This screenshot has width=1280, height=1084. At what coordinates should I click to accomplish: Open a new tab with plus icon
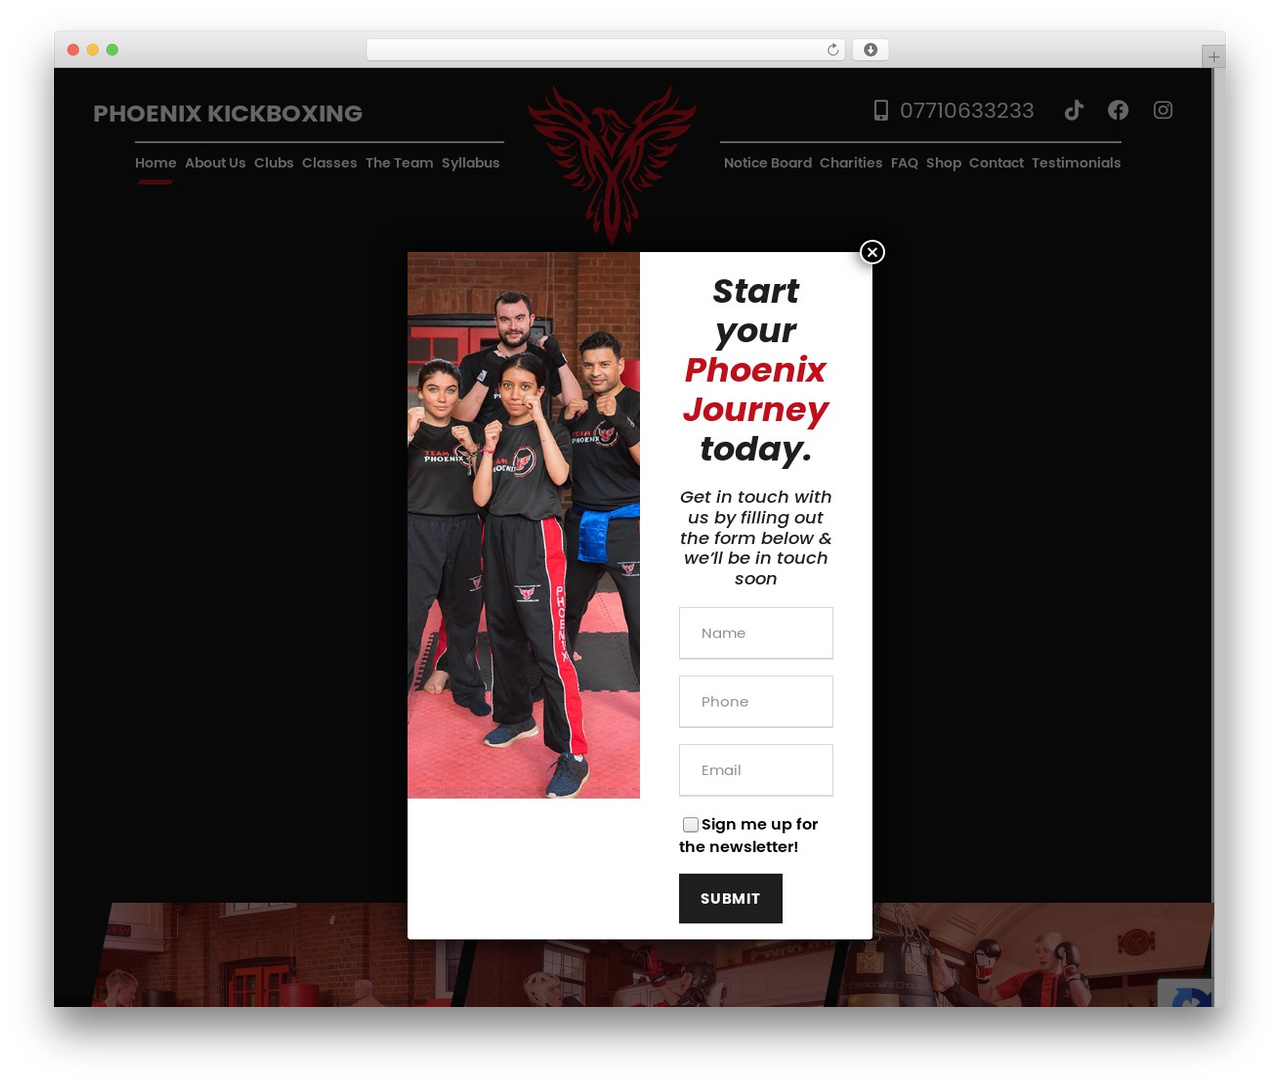(x=1213, y=57)
